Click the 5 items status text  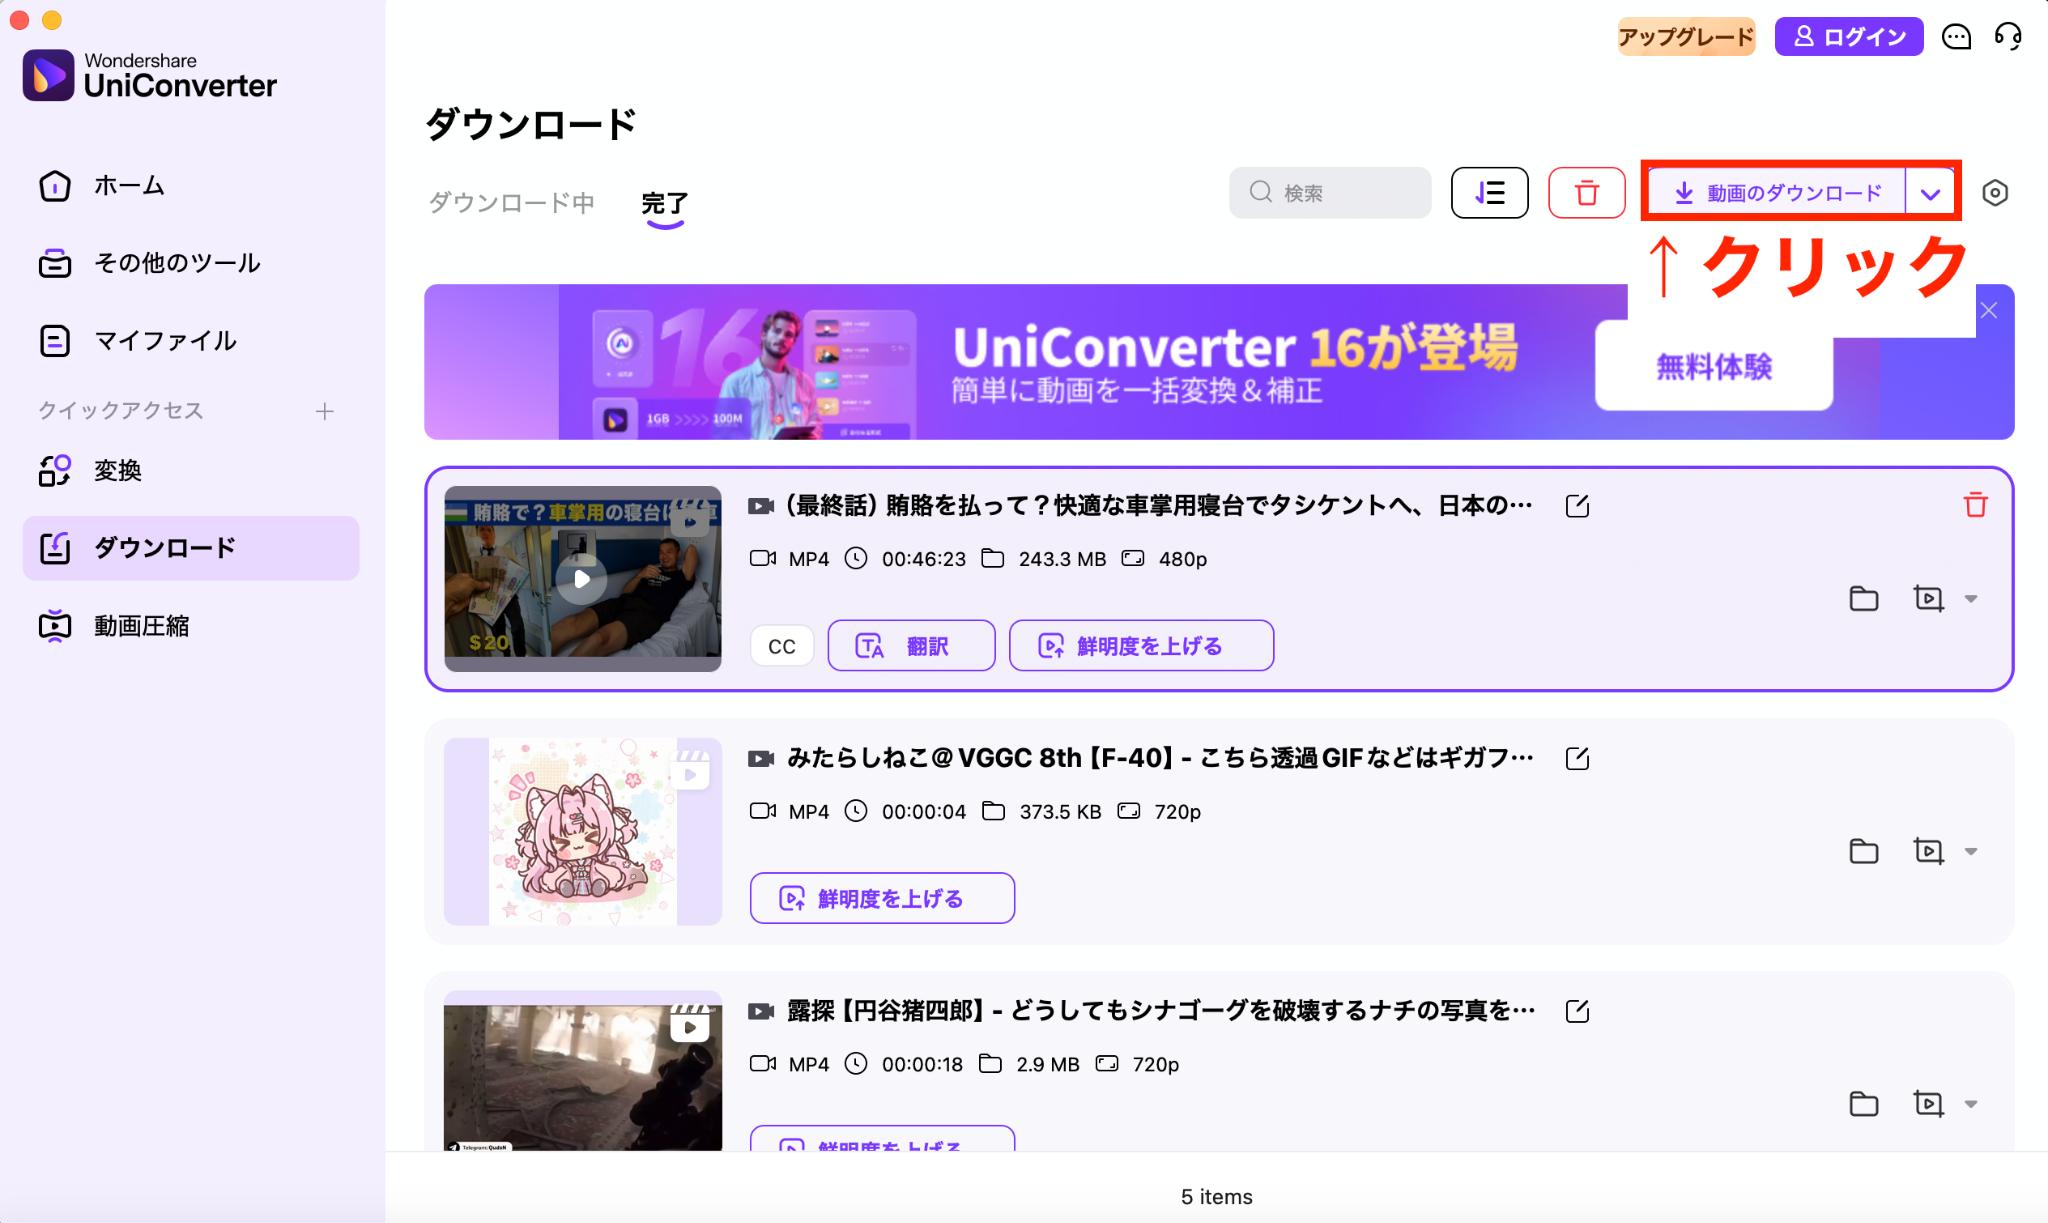click(1216, 1196)
